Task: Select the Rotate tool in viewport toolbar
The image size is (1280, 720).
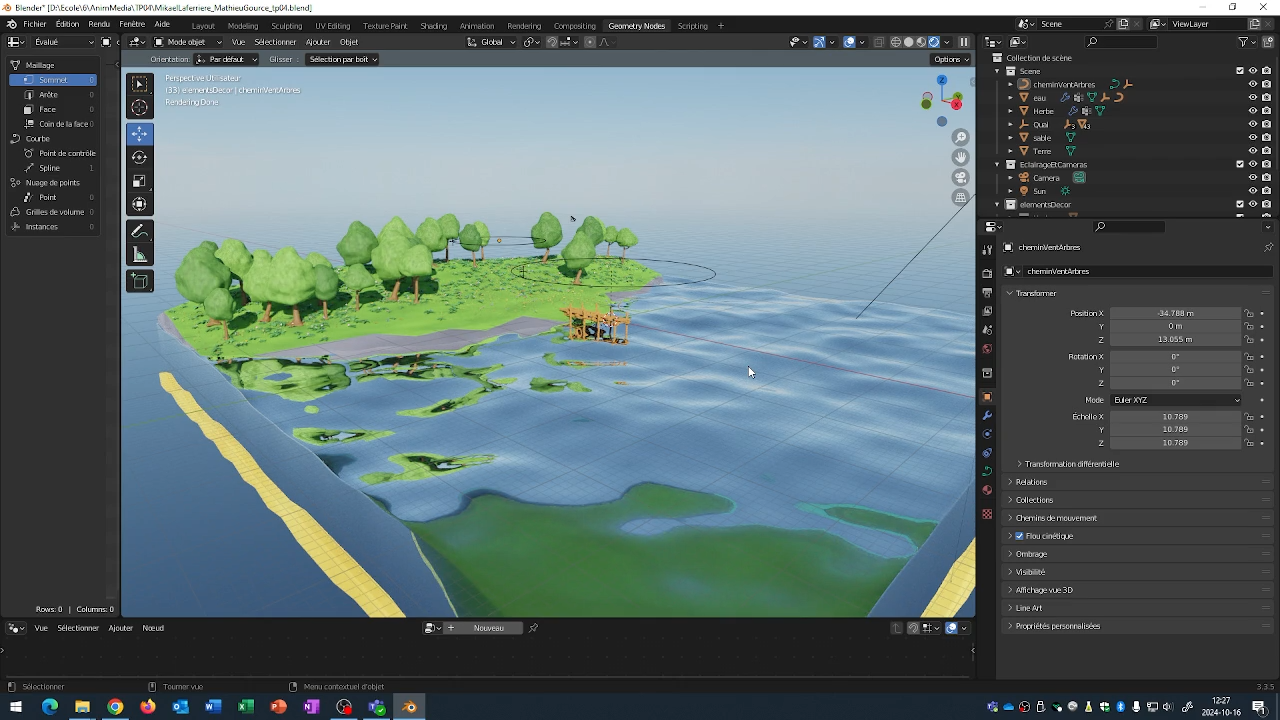Action: [140, 157]
